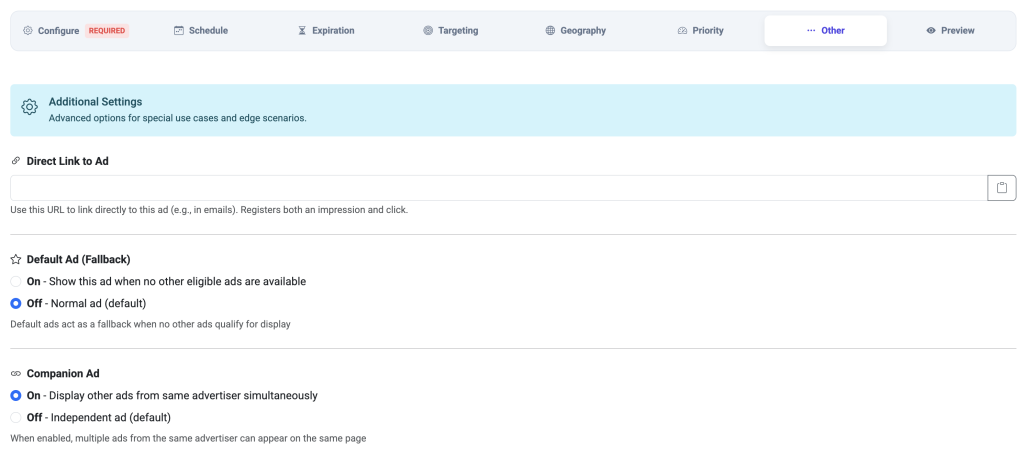The width and height of the screenshot is (1024, 457).
Task: Open the Configure tab
Action: click(x=58, y=31)
